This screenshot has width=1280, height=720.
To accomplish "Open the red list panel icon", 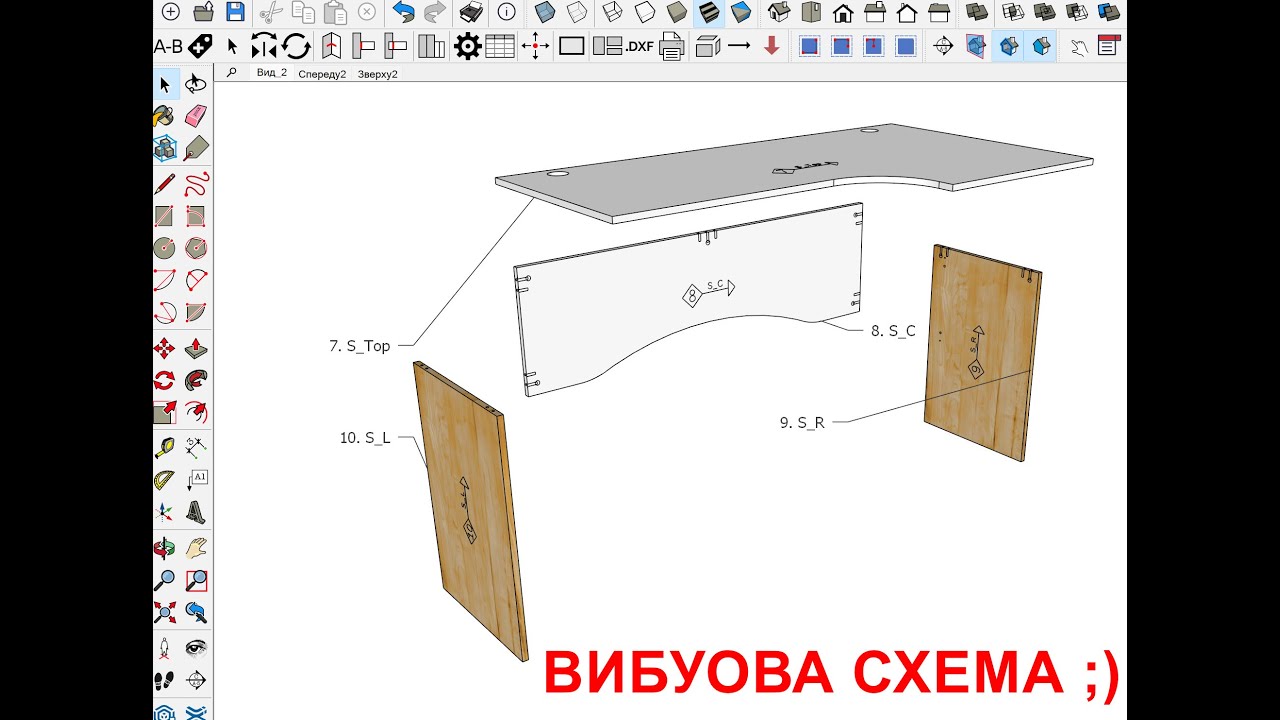I will (x=1108, y=46).
